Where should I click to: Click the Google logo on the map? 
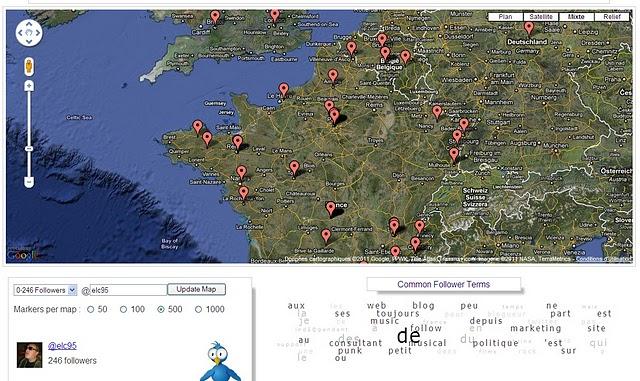coord(23,256)
